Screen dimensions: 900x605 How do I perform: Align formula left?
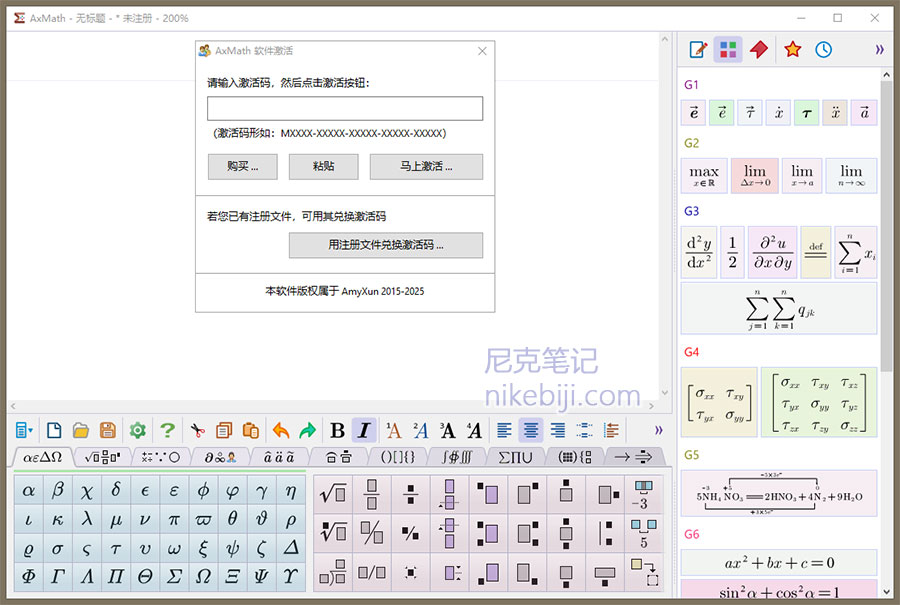tap(504, 430)
